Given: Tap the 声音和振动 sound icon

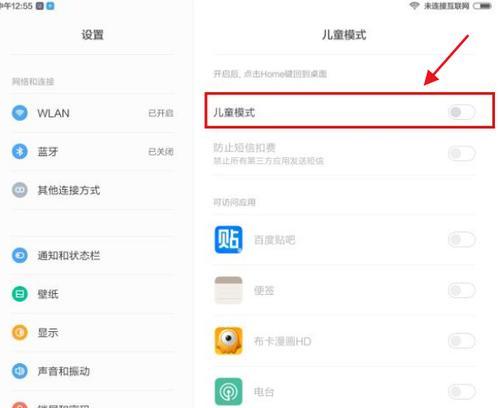Looking at the screenshot, I should 20,371.
